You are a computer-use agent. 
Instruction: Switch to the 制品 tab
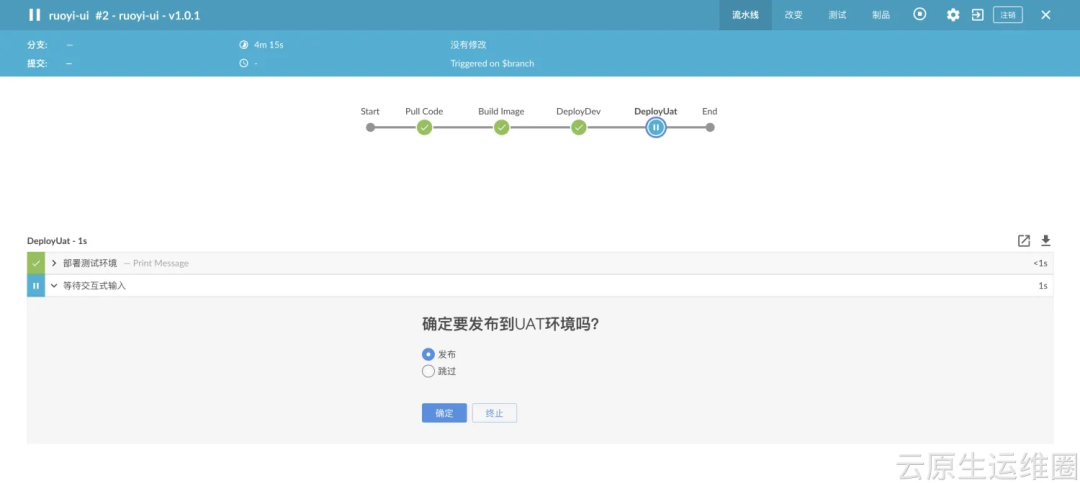[881, 15]
